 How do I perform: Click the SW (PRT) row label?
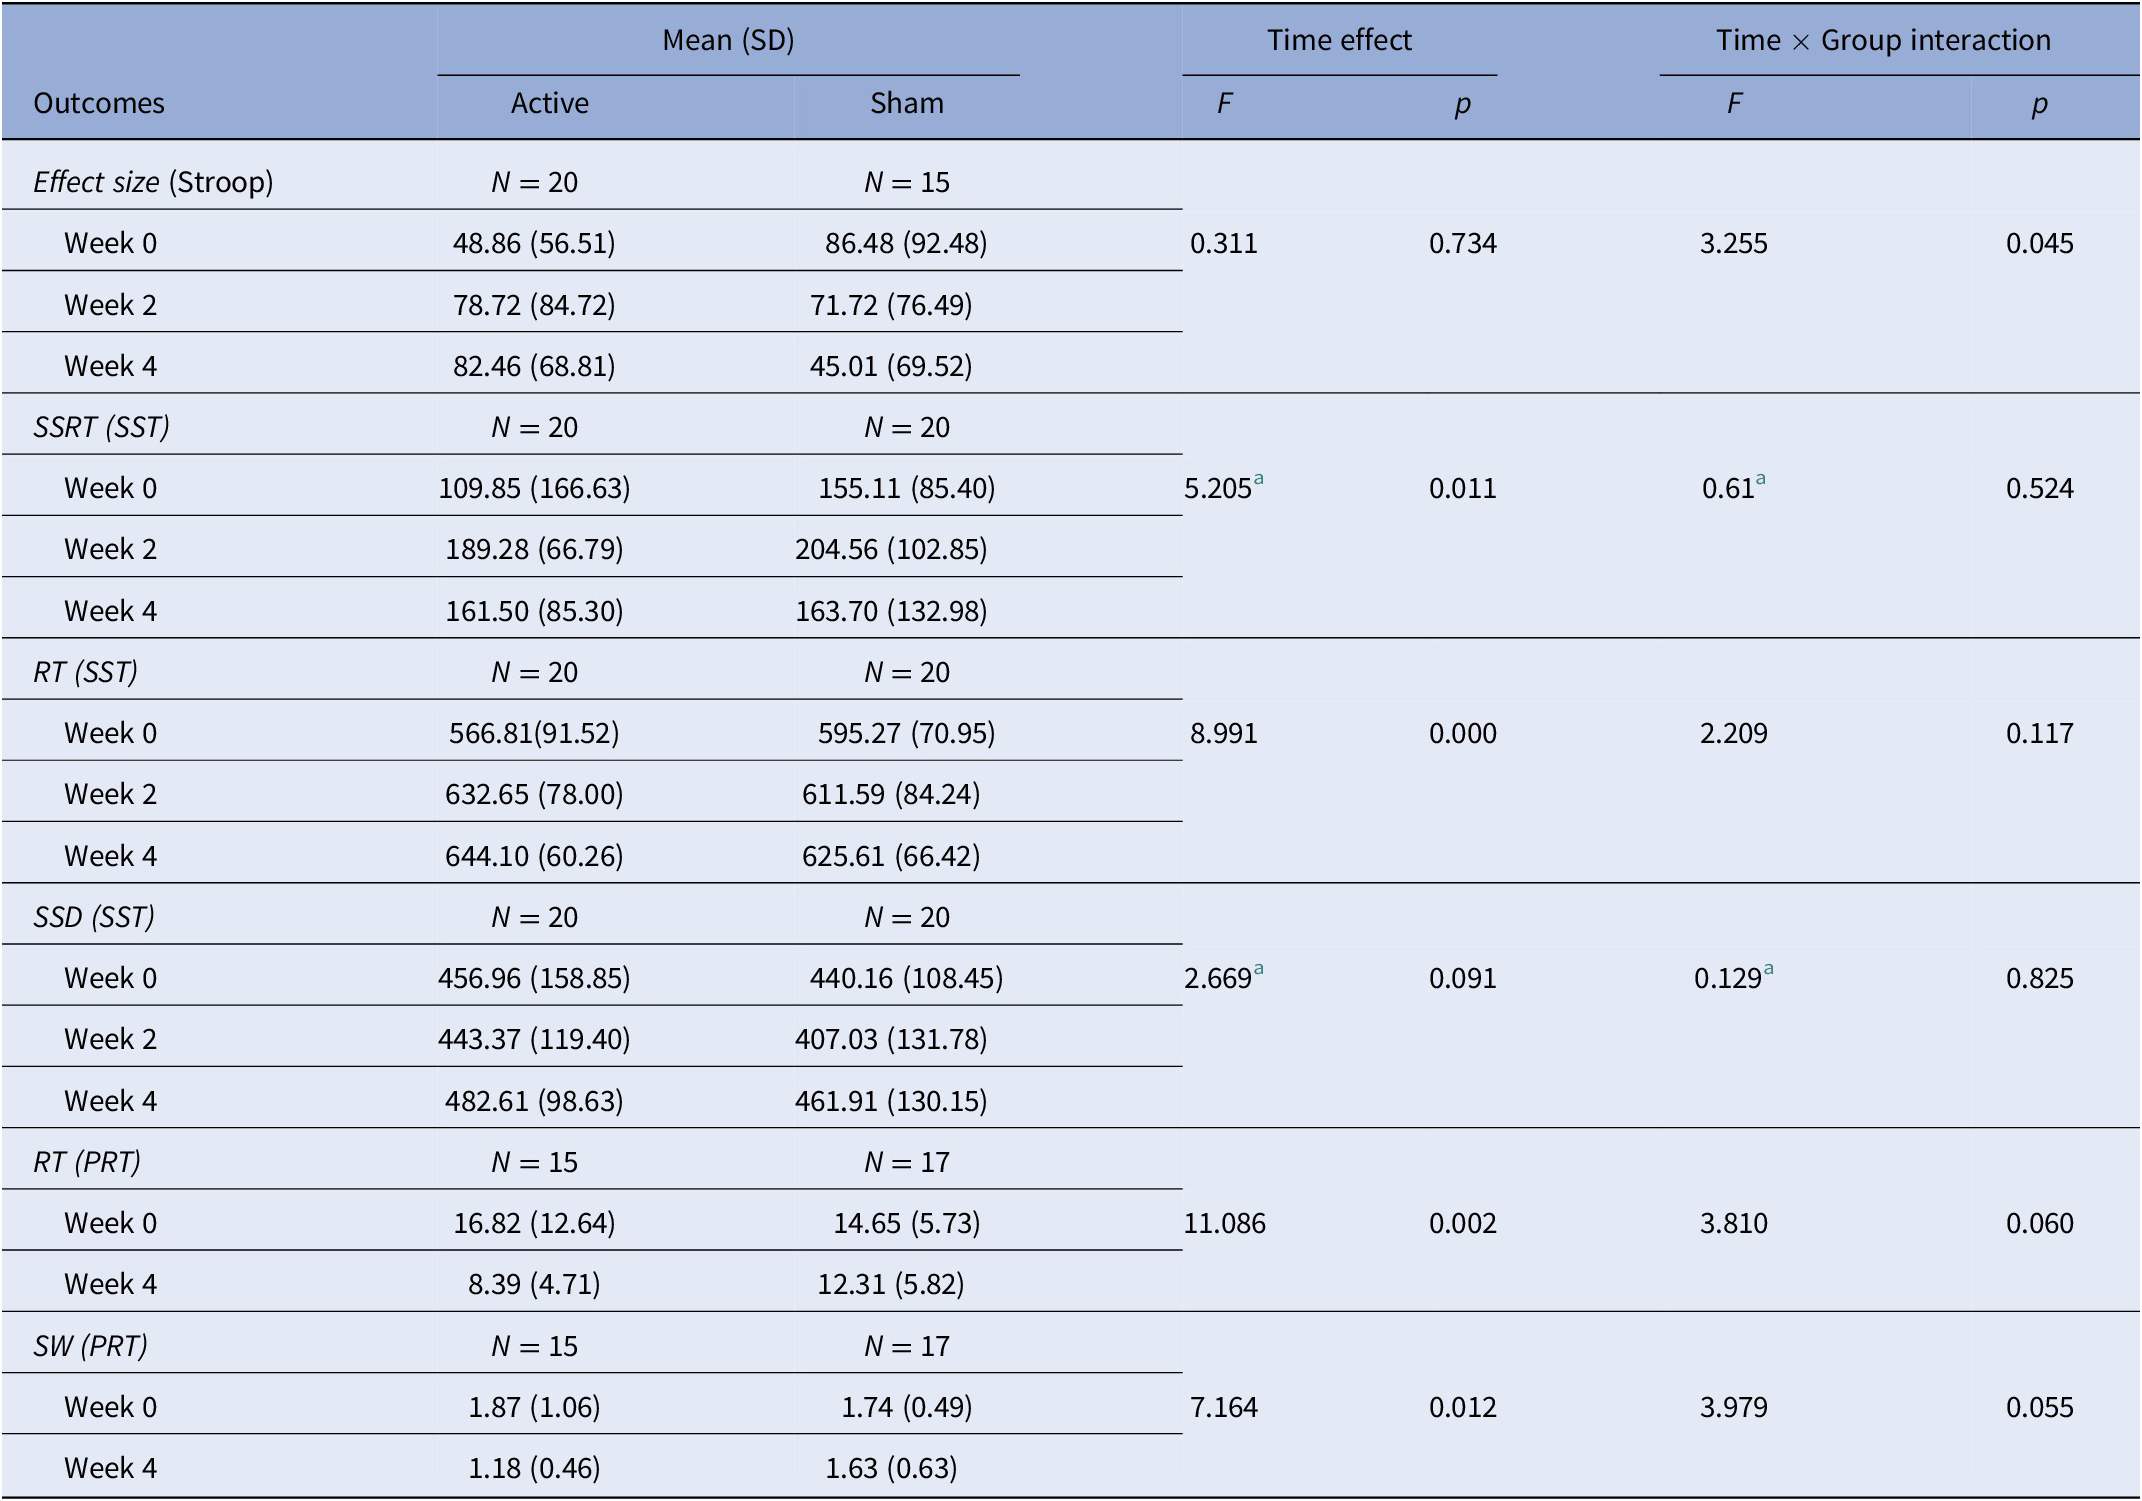click(x=90, y=1346)
